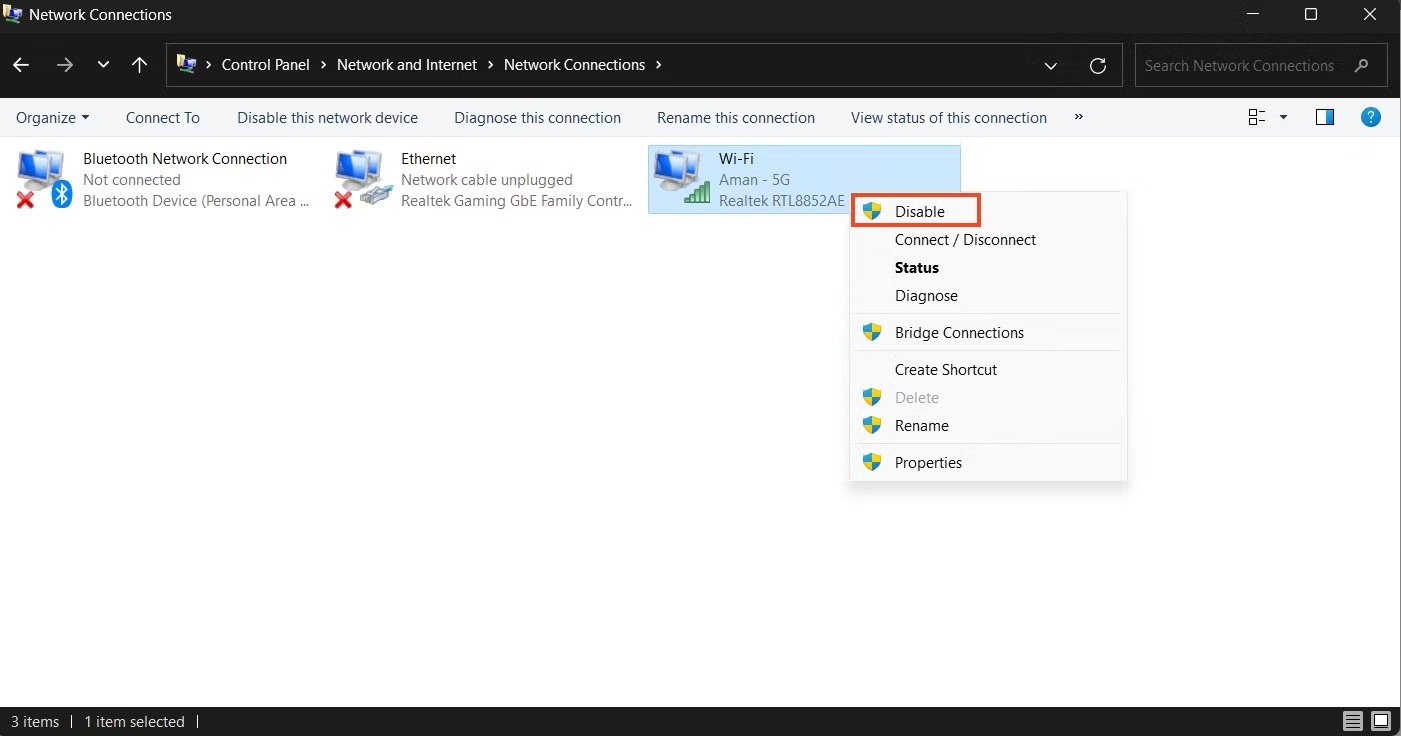Image resolution: width=1401 pixels, height=736 pixels.
Task: Open address bar history dropdown
Action: click(x=1051, y=66)
